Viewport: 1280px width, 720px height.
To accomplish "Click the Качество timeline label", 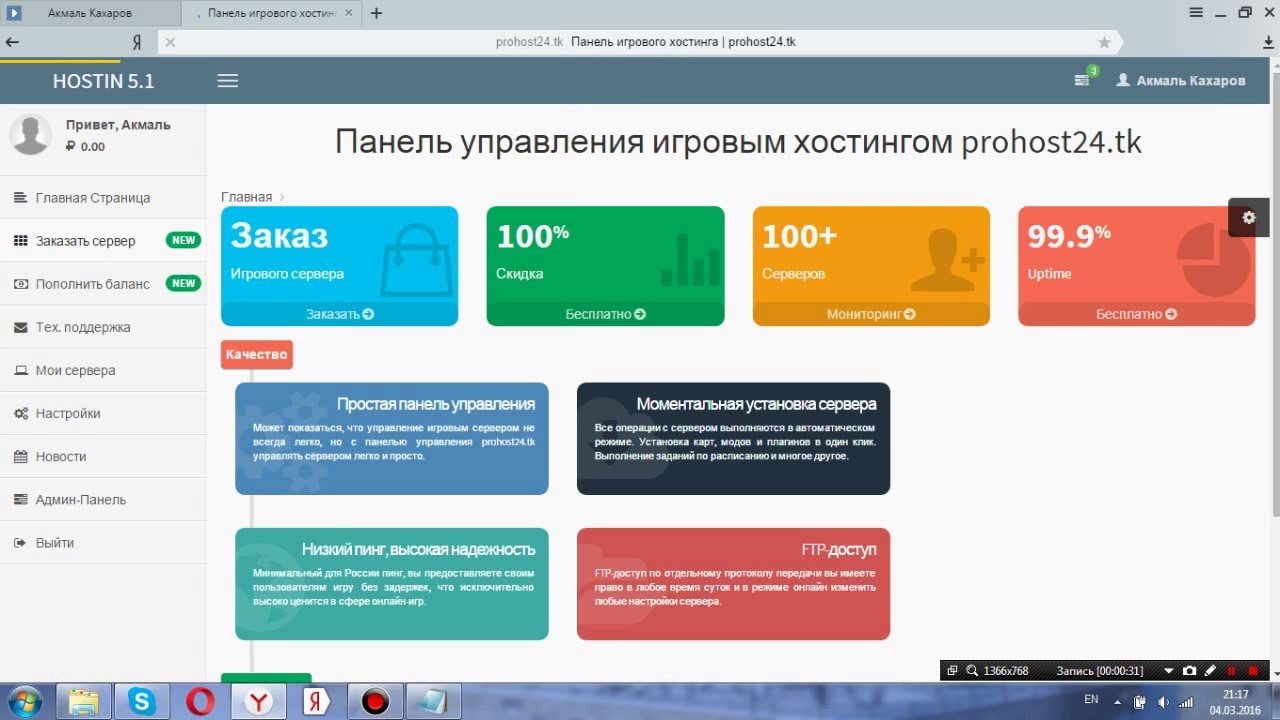I will tap(257, 354).
